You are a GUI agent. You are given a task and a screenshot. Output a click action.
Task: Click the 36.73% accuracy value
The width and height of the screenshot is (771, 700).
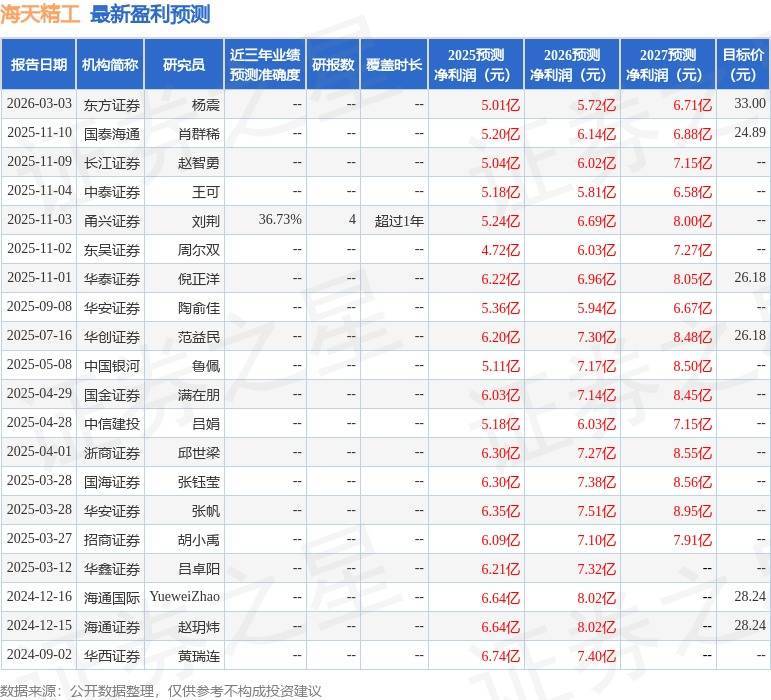coord(280,220)
